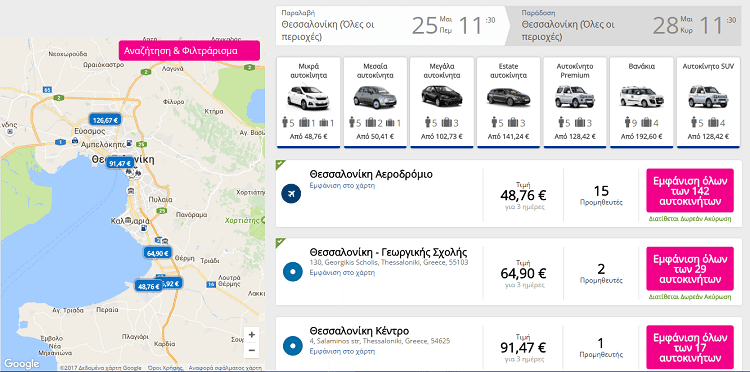This screenshot has height=372, width=750.
Task: Select the 48,76 € map price marker
Action: click(x=149, y=286)
